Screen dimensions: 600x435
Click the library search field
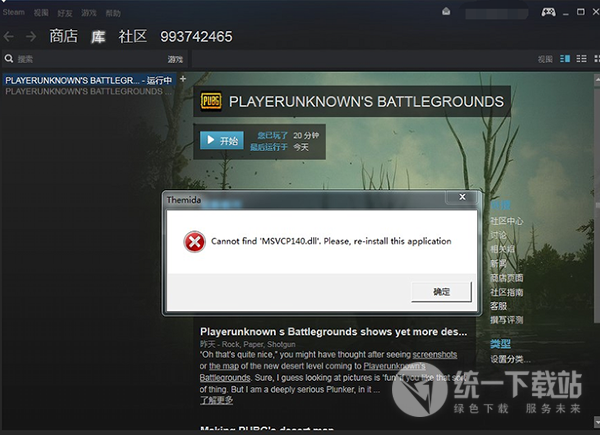coord(85,59)
